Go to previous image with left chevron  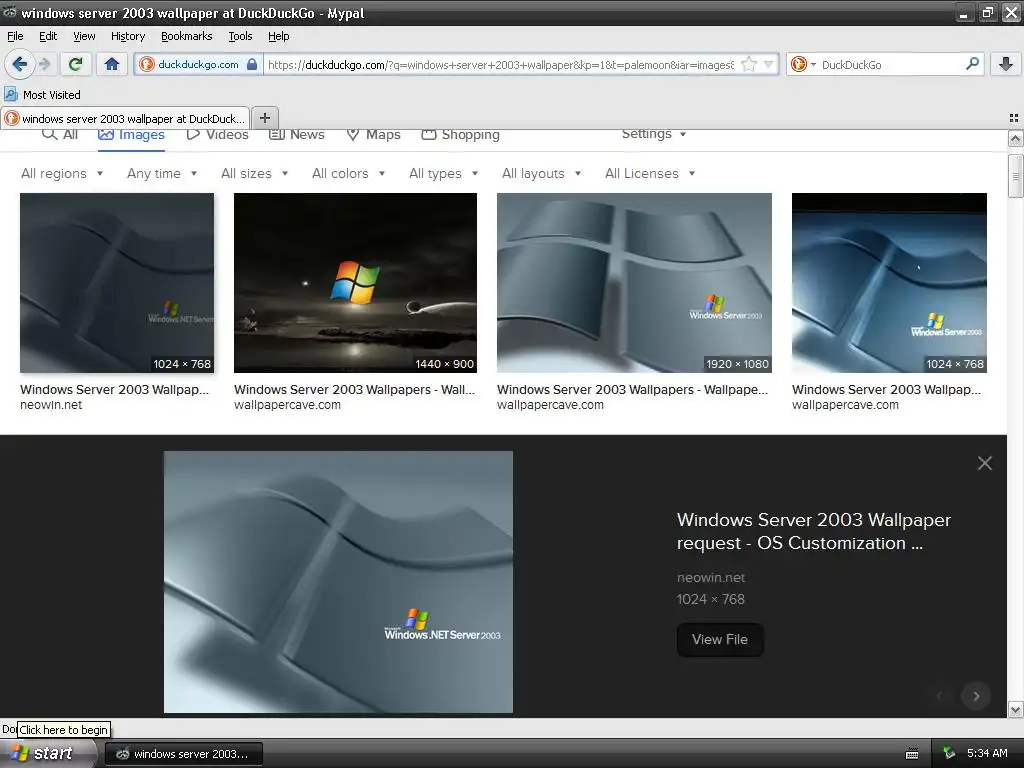click(940, 696)
